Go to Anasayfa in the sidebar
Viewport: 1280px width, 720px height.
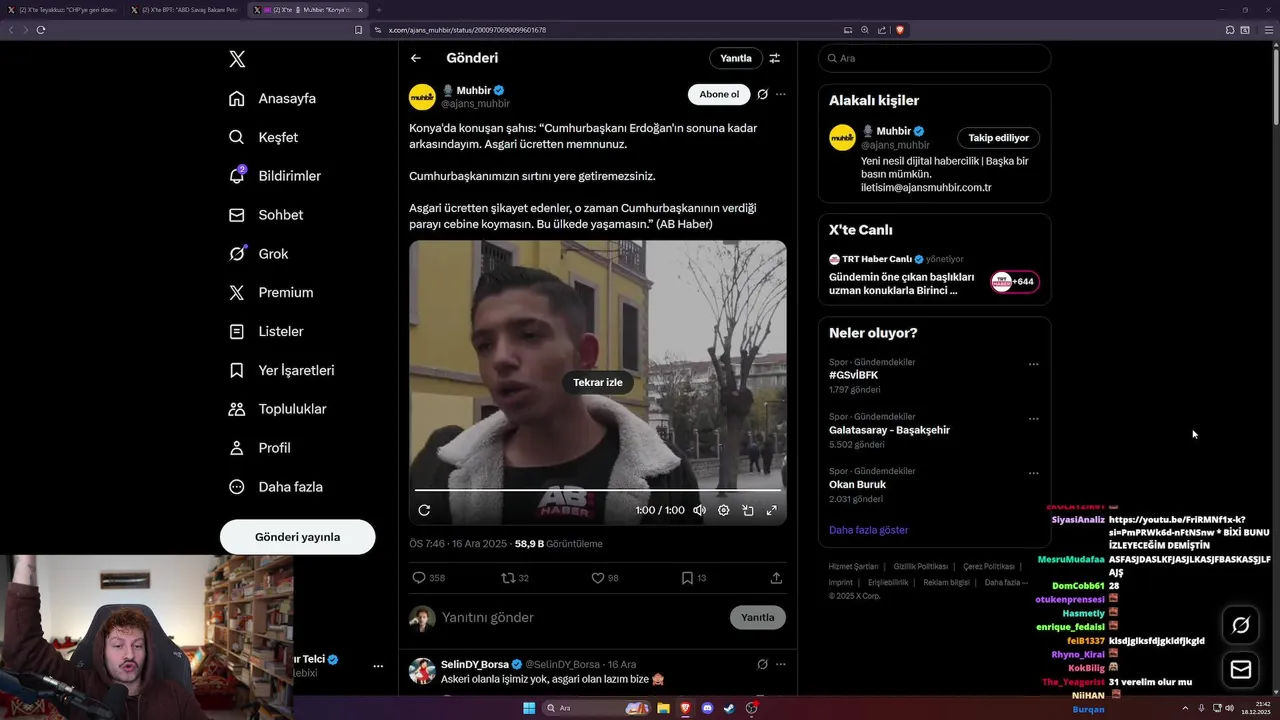pos(273,98)
